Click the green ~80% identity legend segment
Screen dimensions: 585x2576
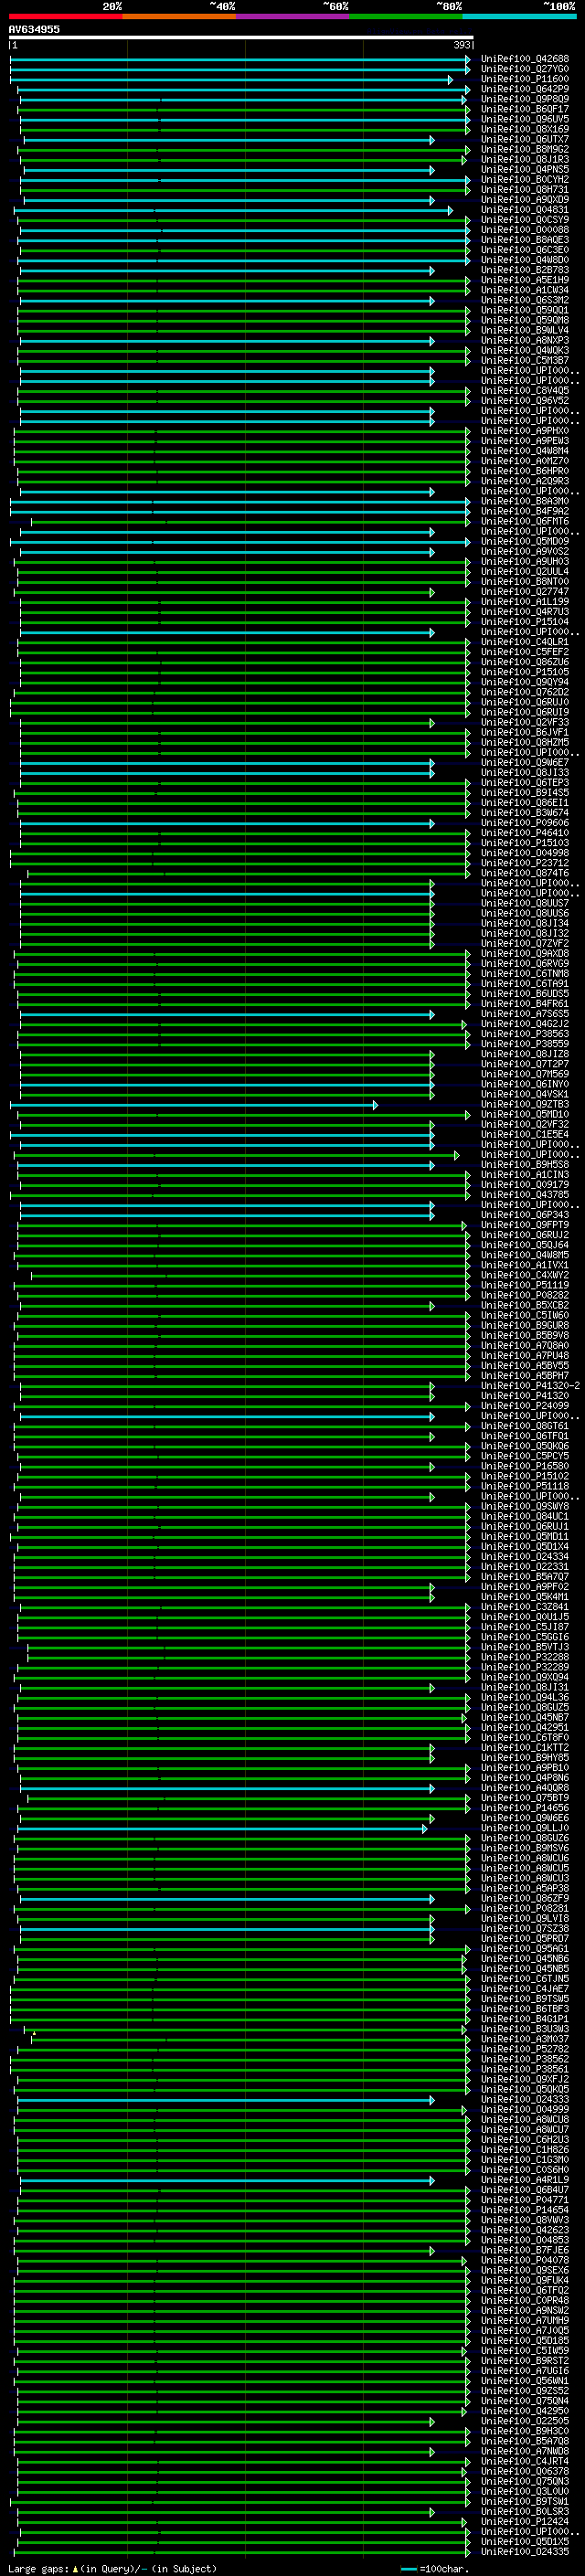[x=406, y=16]
